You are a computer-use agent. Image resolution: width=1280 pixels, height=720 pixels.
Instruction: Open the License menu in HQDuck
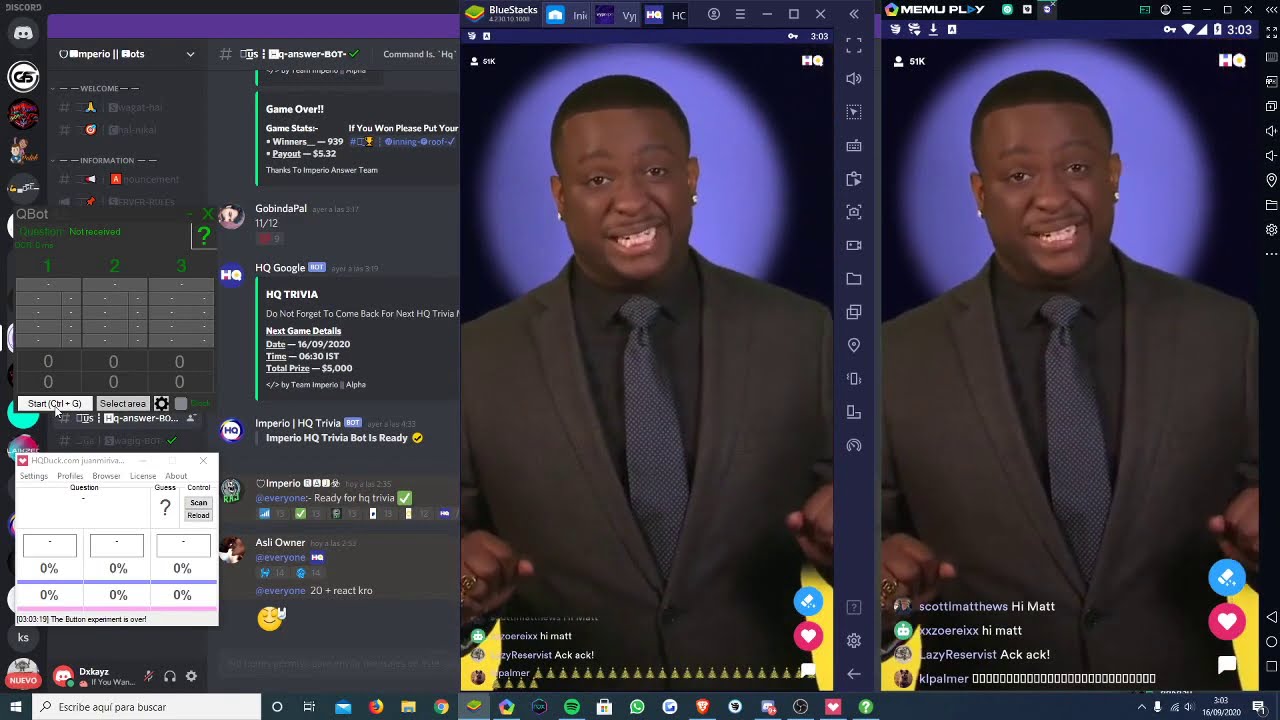(143, 476)
